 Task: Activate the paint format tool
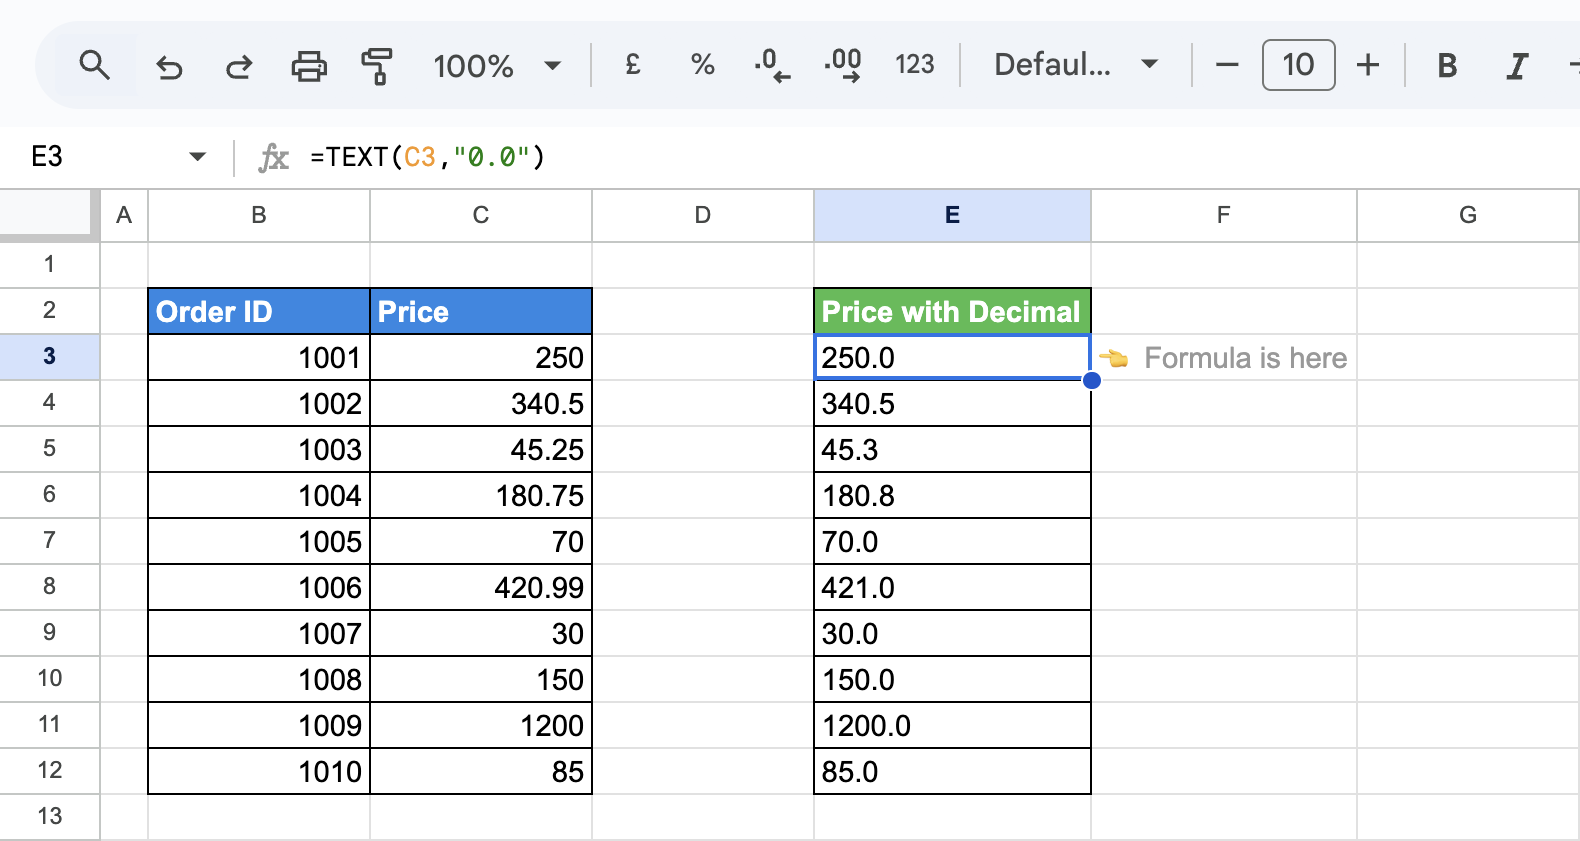coord(376,67)
